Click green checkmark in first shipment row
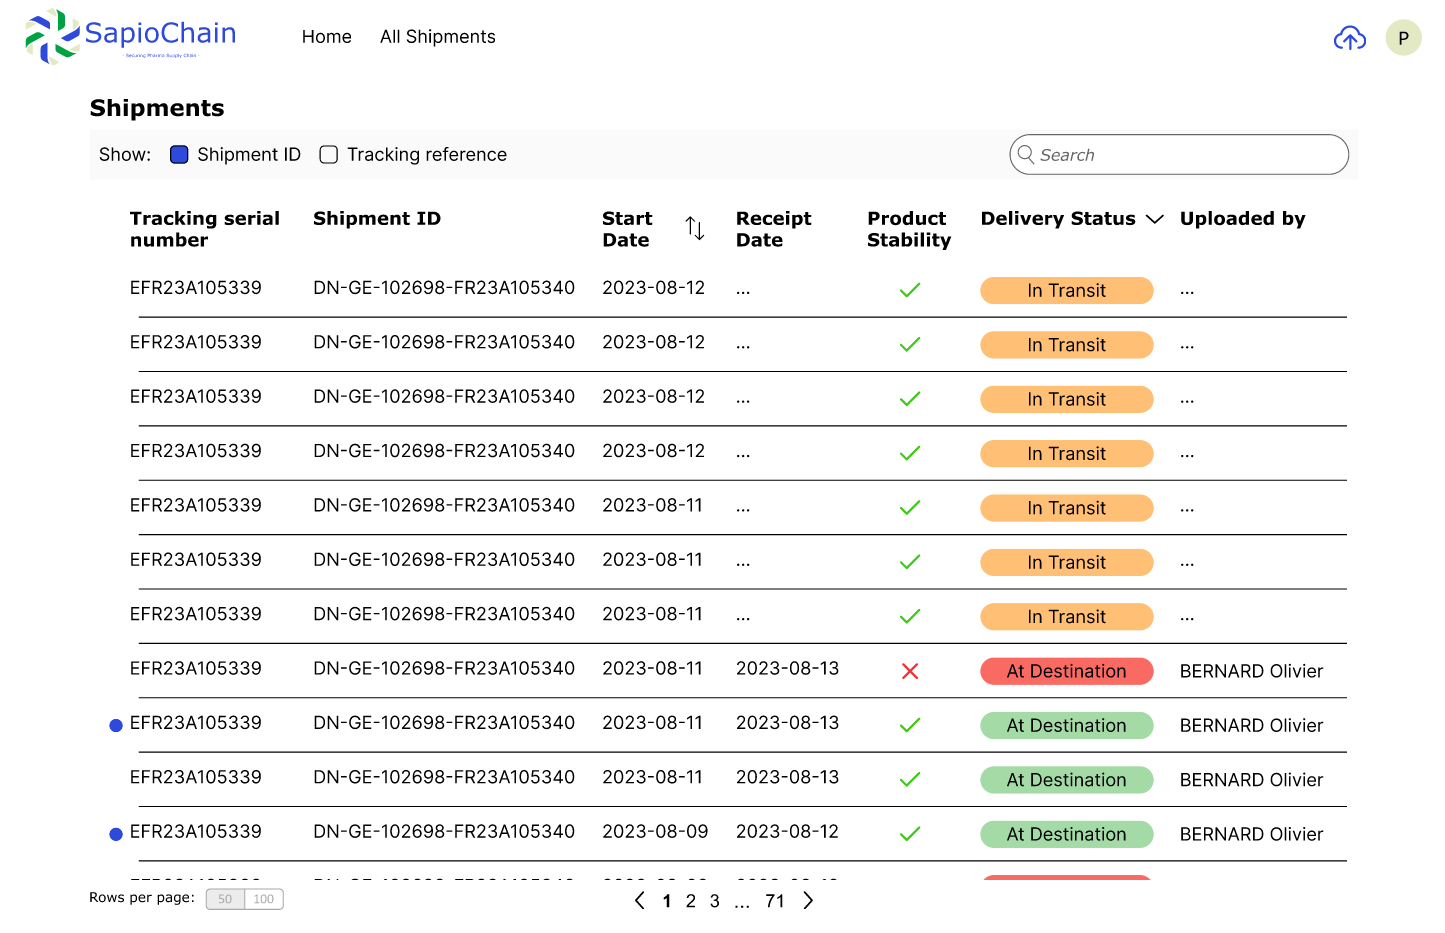 click(x=909, y=291)
